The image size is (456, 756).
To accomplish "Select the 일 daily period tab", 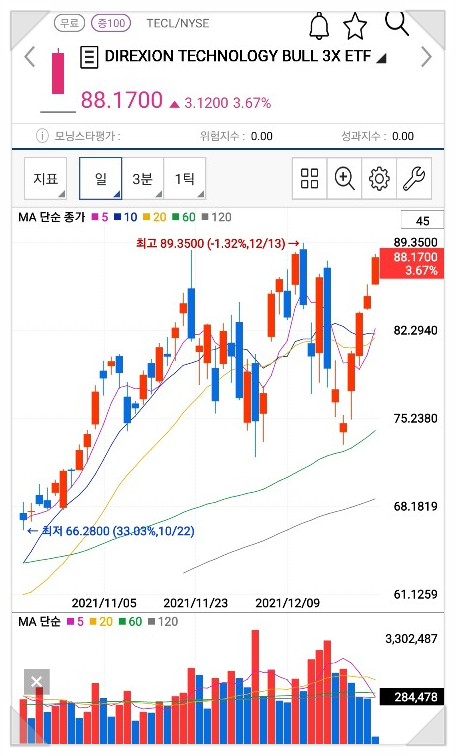I will 100,178.
